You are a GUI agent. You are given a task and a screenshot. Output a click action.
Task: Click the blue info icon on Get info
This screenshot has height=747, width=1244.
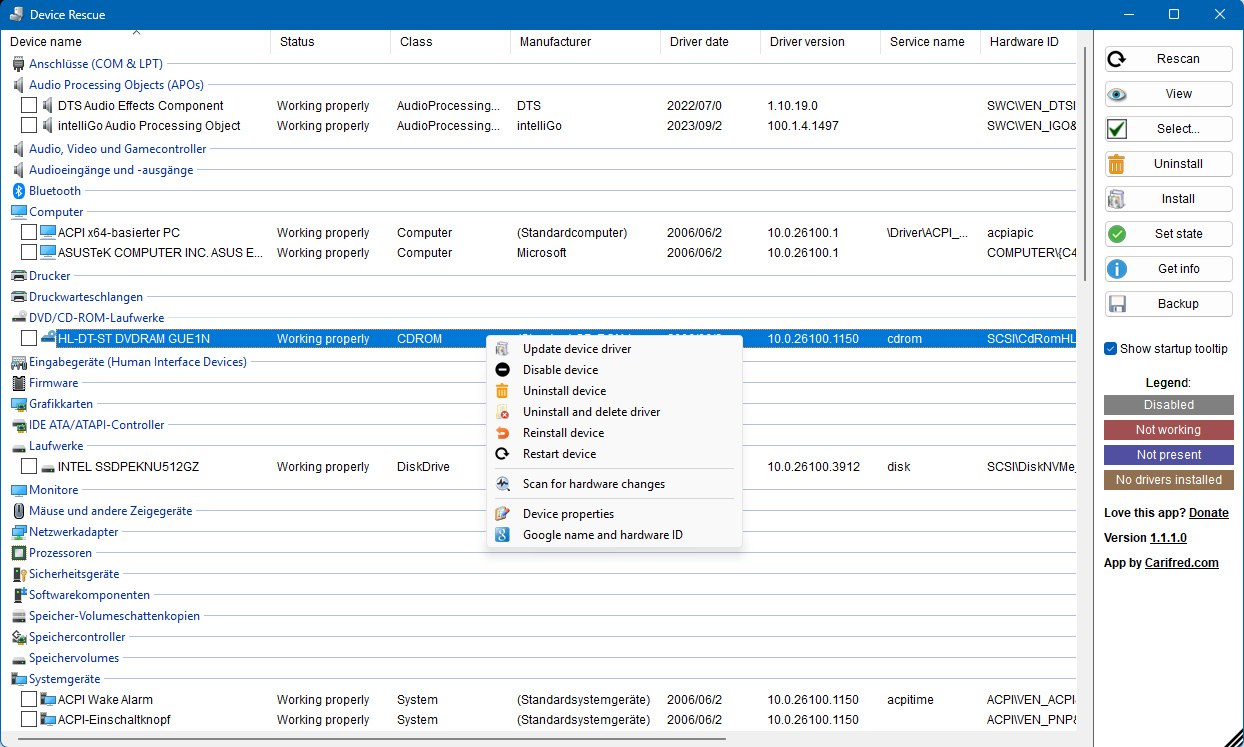[x=1117, y=269]
